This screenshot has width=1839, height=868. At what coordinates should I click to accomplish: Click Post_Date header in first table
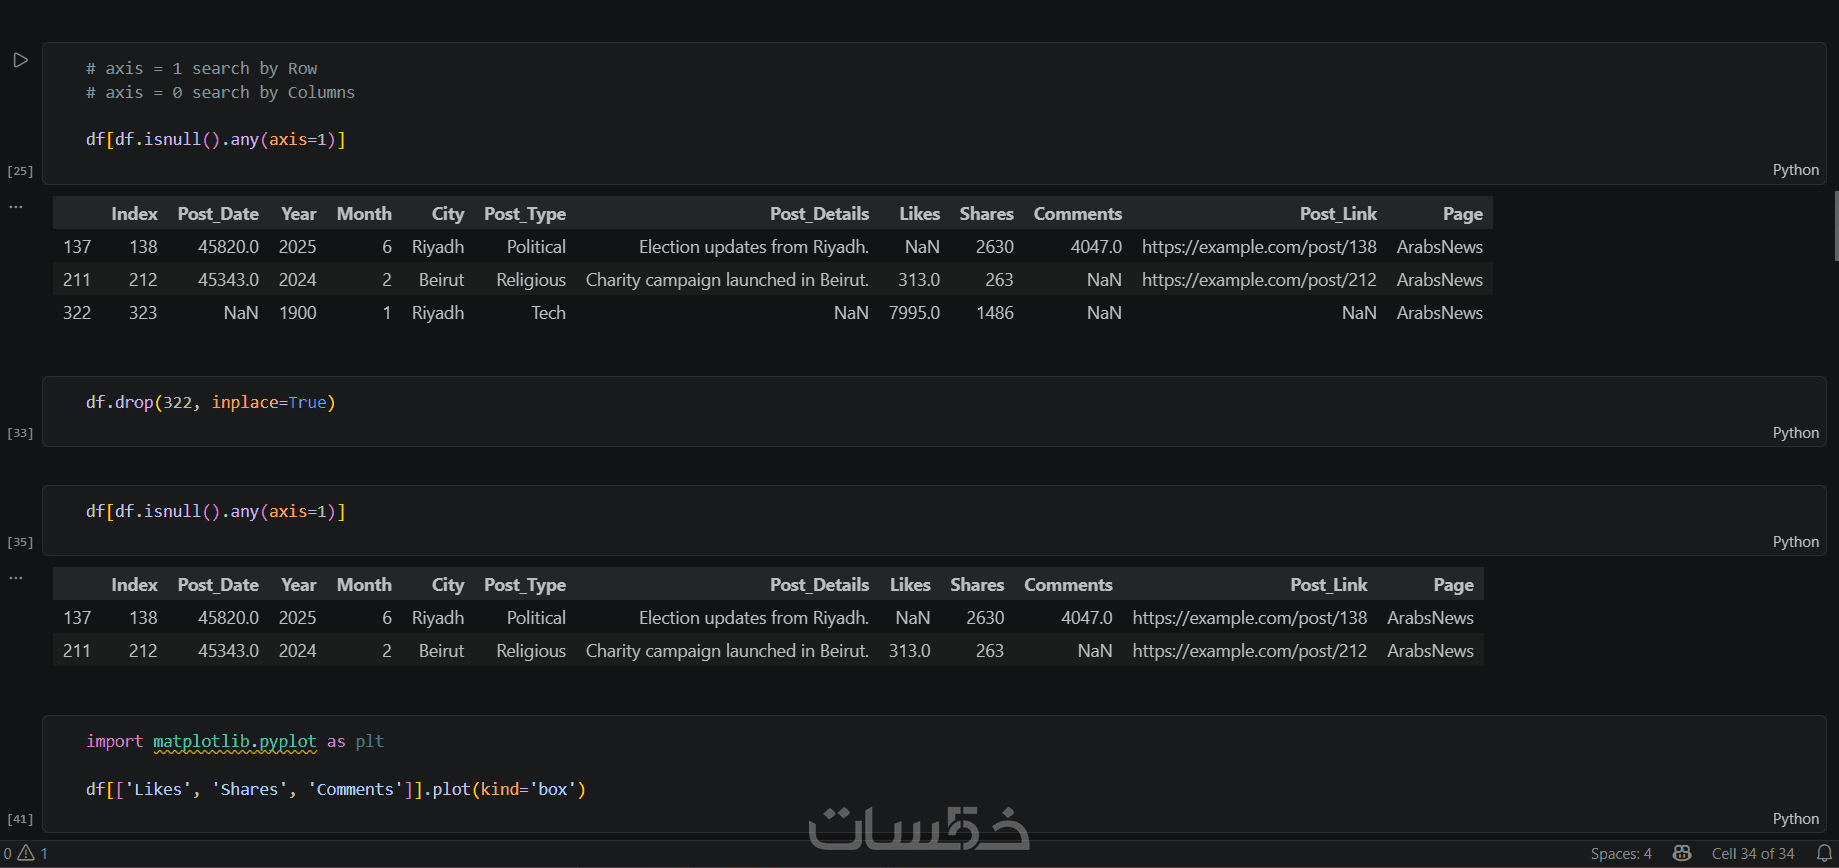click(218, 214)
